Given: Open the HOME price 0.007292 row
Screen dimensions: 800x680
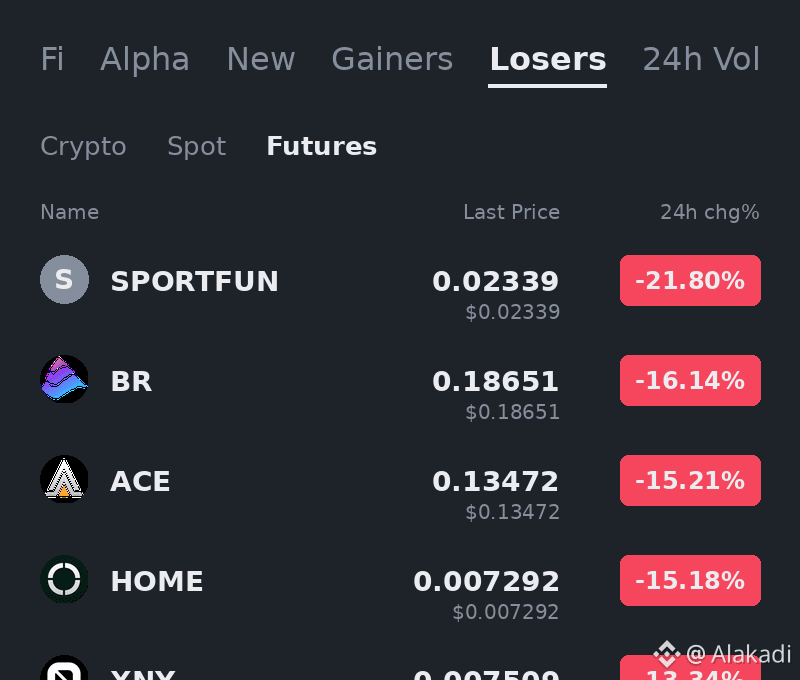Looking at the screenshot, I should (400, 588).
